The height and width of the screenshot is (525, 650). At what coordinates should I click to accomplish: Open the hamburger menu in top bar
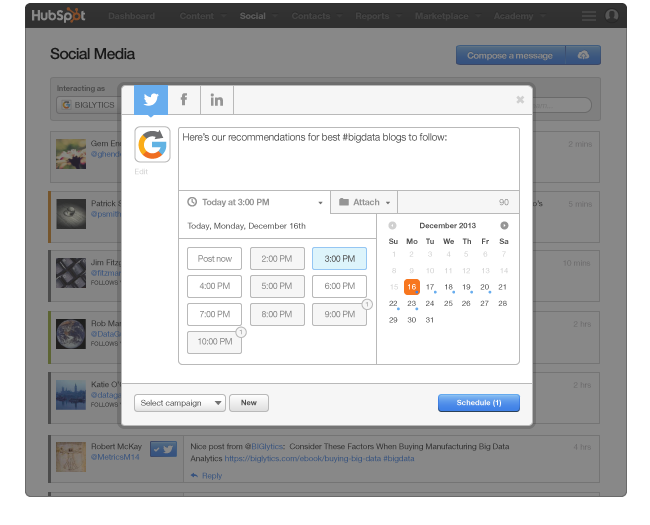(x=588, y=16)
